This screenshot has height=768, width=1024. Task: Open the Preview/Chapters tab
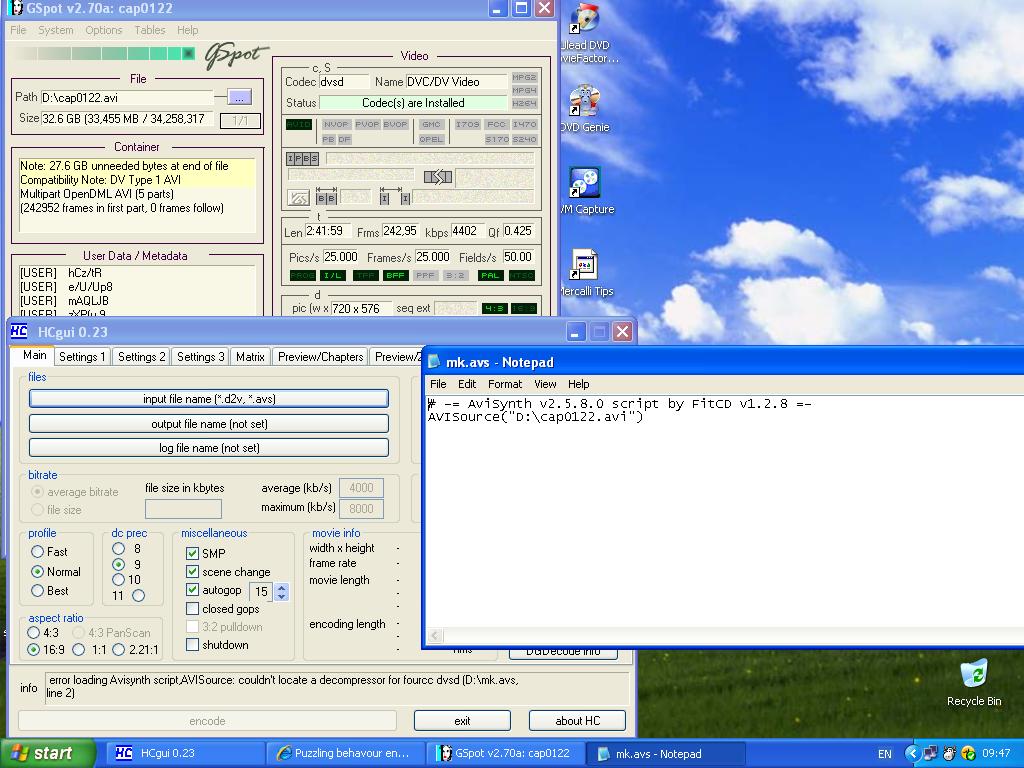tap(320, 357)
